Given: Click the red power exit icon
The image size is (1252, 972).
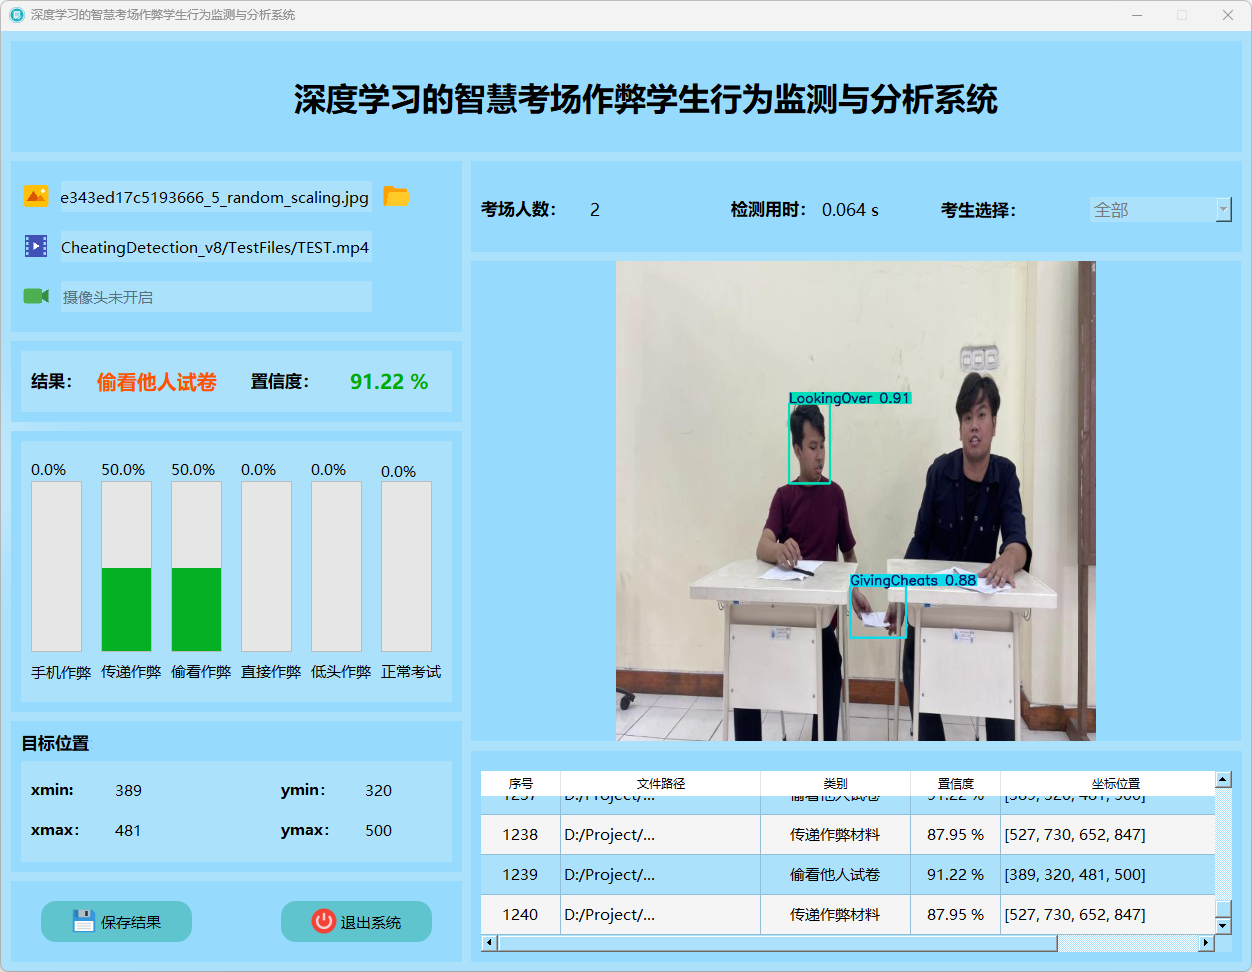Looking at the screenshot, I should (x=323, y=921).
